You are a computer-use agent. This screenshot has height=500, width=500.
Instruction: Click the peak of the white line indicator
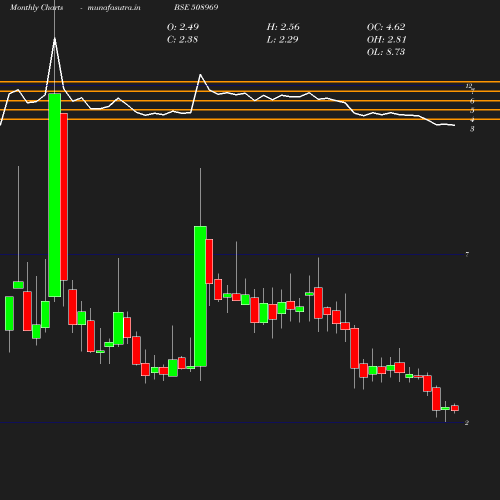[55, 39]
